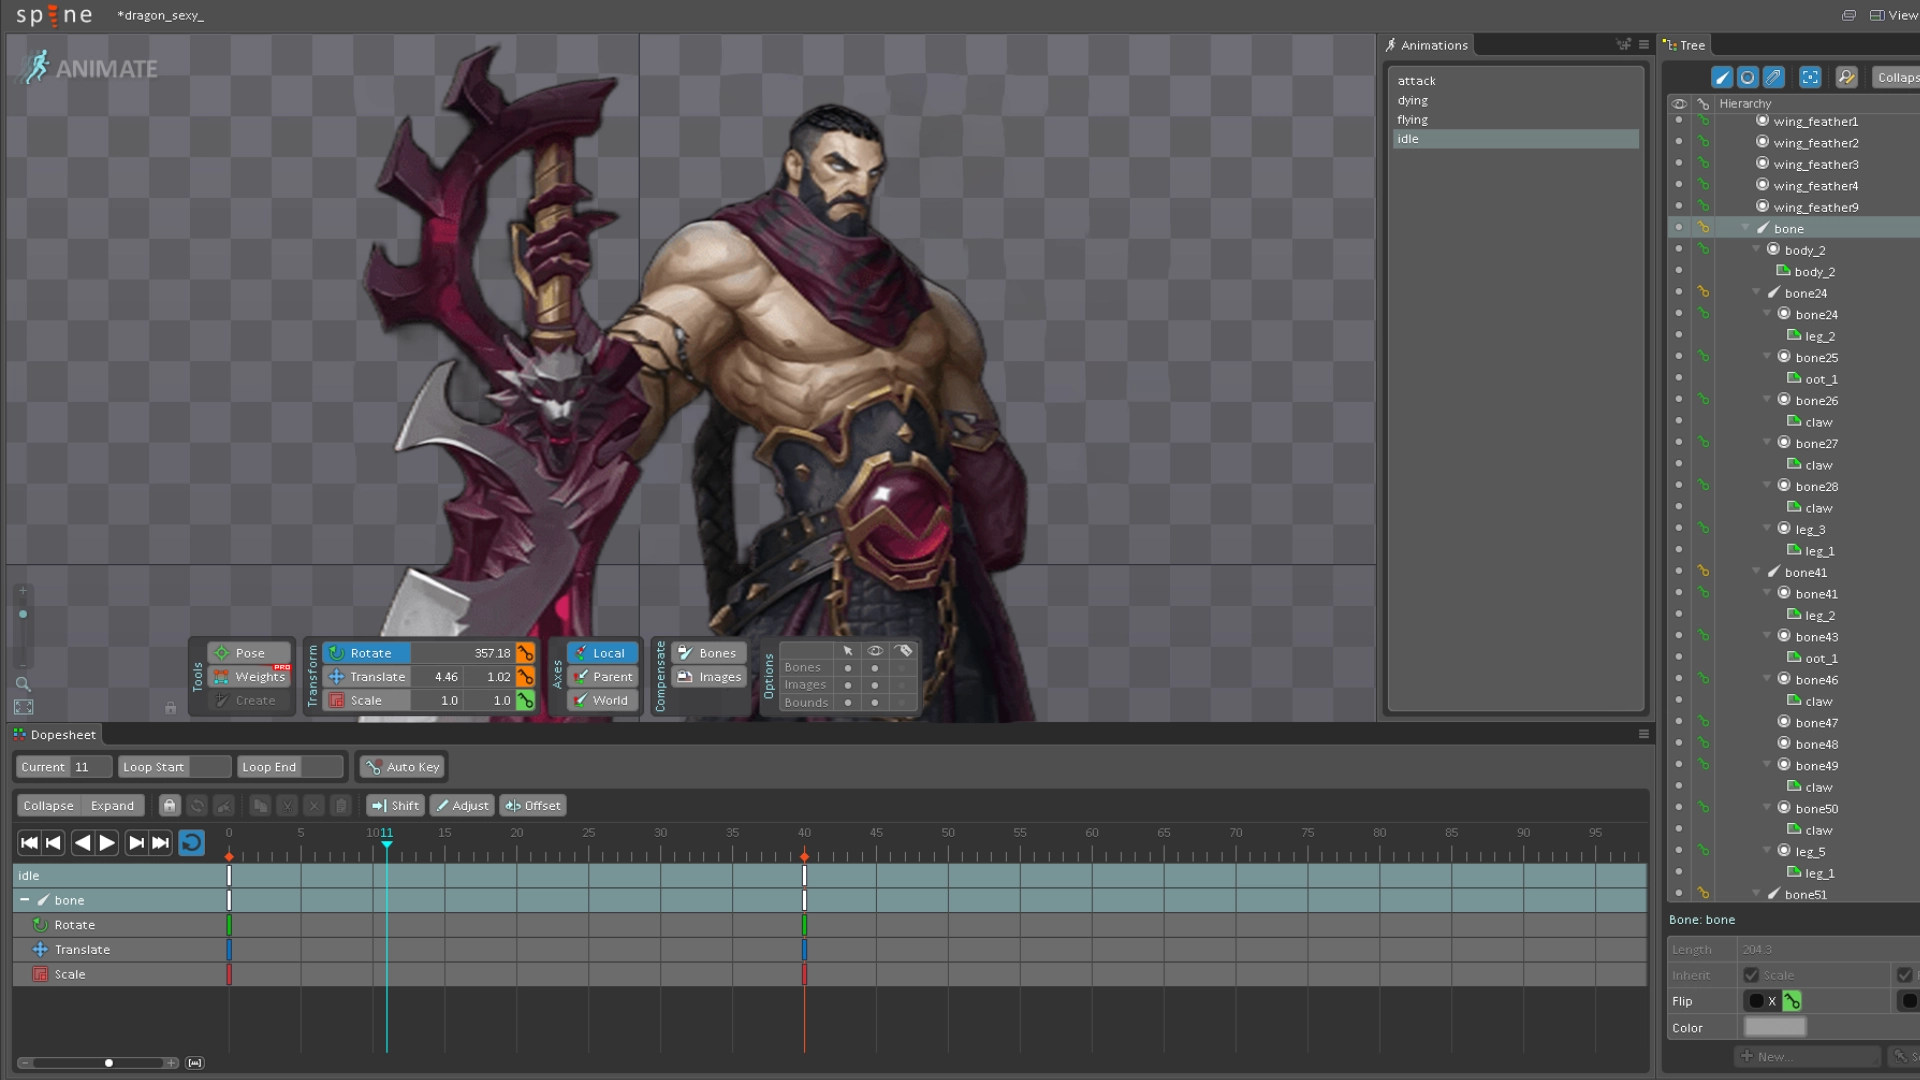
Task: Select the flying animation
Action: [x=1515, y=120]
